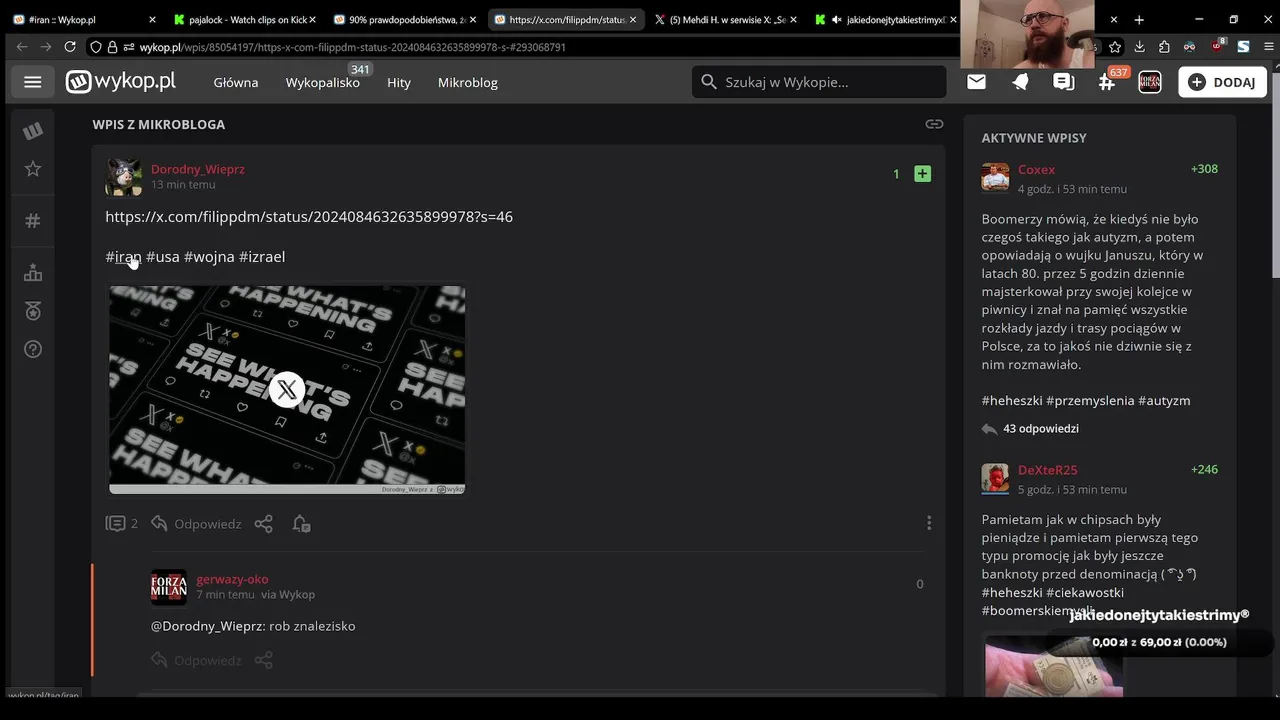Image resolution: width=1280 pixels, height=720 pixels.
Task: Open the #iran tag in the post
Action: point(123,256)
